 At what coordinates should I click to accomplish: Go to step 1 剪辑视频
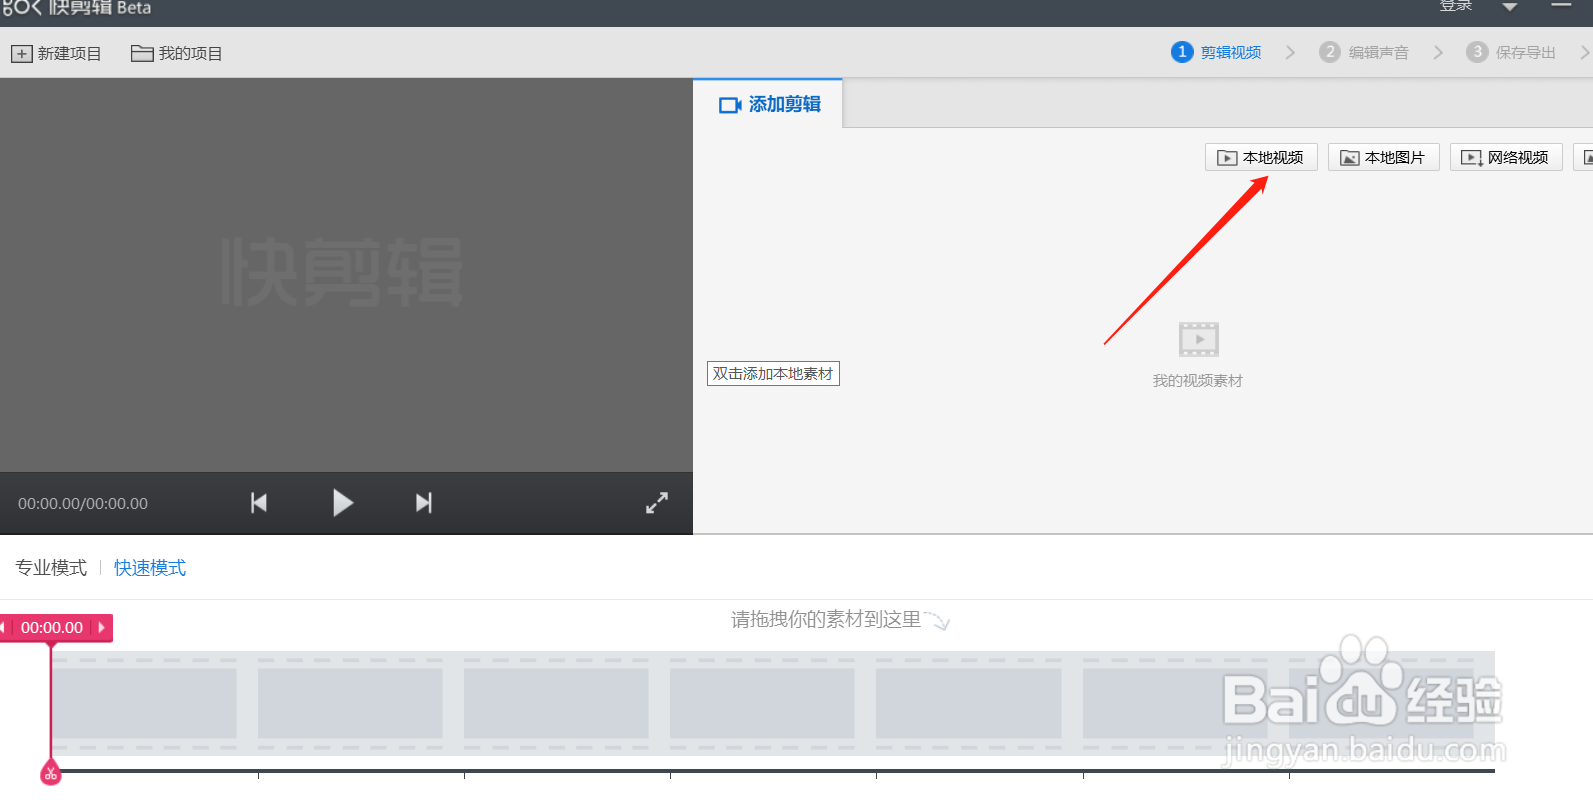pos(1216,52)
